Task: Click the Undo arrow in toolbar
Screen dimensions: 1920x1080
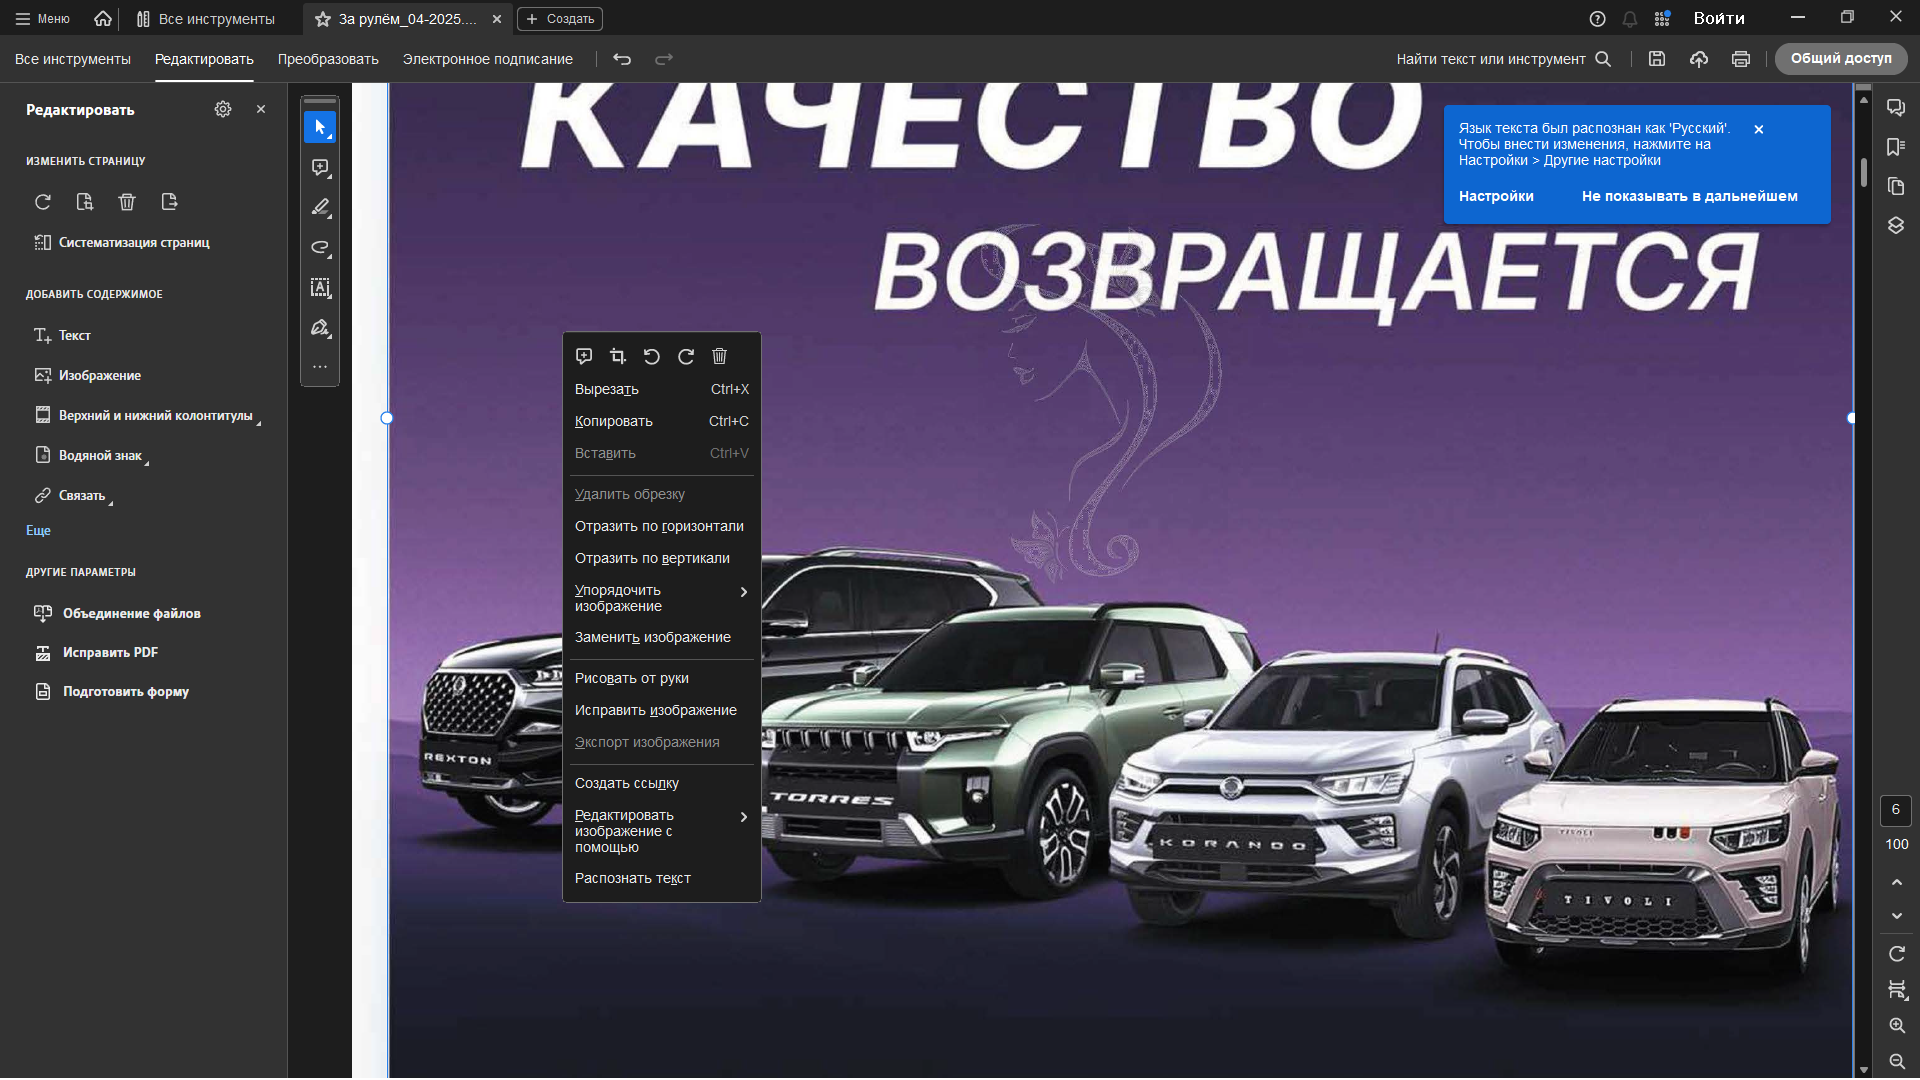Action: 622,59
